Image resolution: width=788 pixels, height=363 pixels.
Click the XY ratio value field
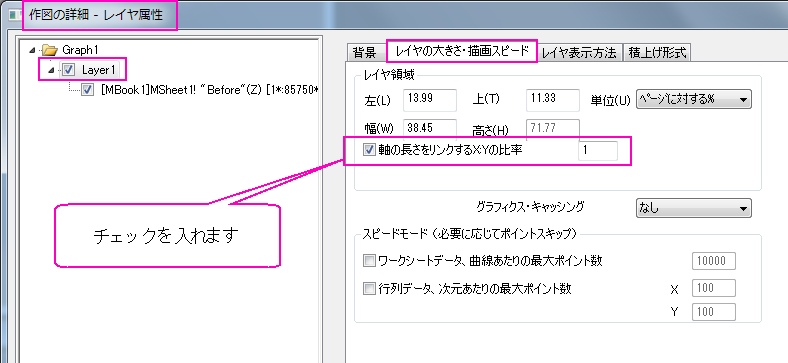pos(598,151)
